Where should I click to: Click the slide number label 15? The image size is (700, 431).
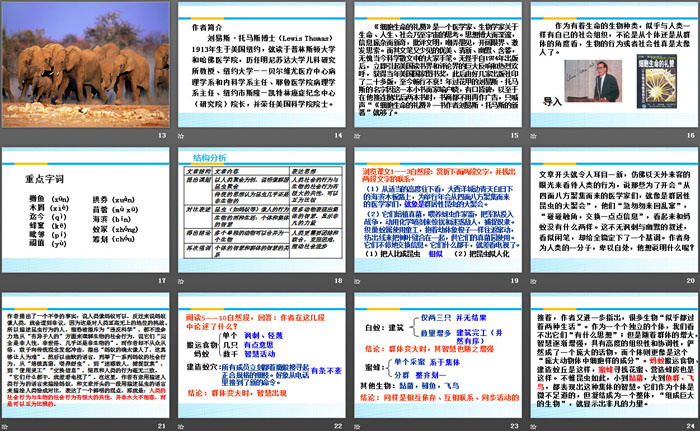point(515,135)
